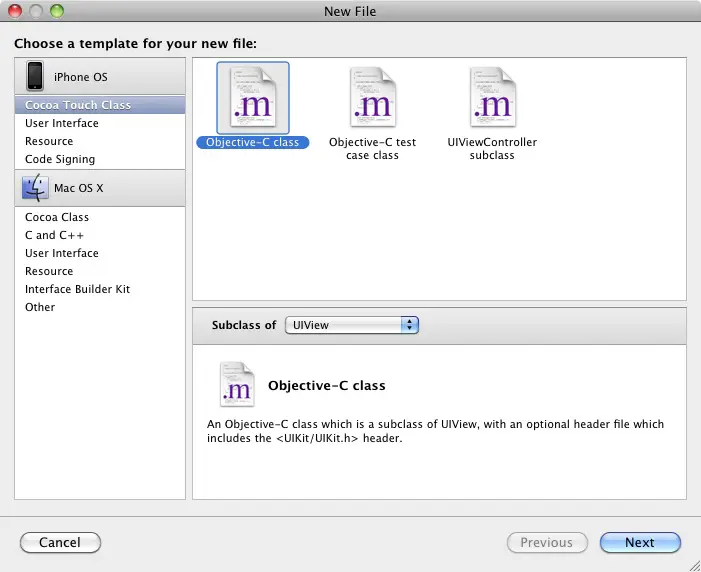The width and height of the screenshot is (701, 572).
Task: Select User Interface under iPhone OS
Action: (100, 123)
